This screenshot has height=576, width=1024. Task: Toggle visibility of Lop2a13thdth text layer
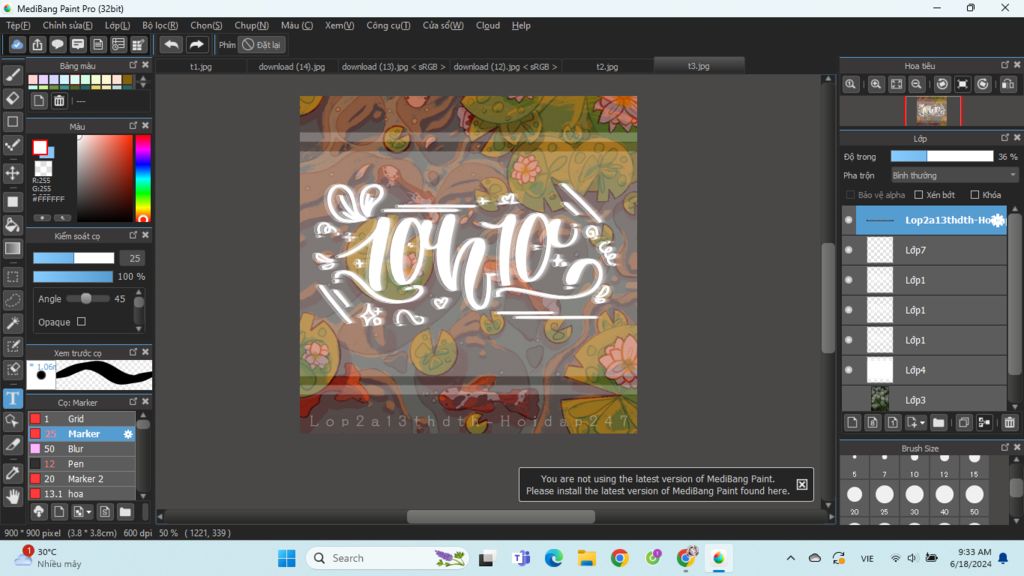coord(848,220)
